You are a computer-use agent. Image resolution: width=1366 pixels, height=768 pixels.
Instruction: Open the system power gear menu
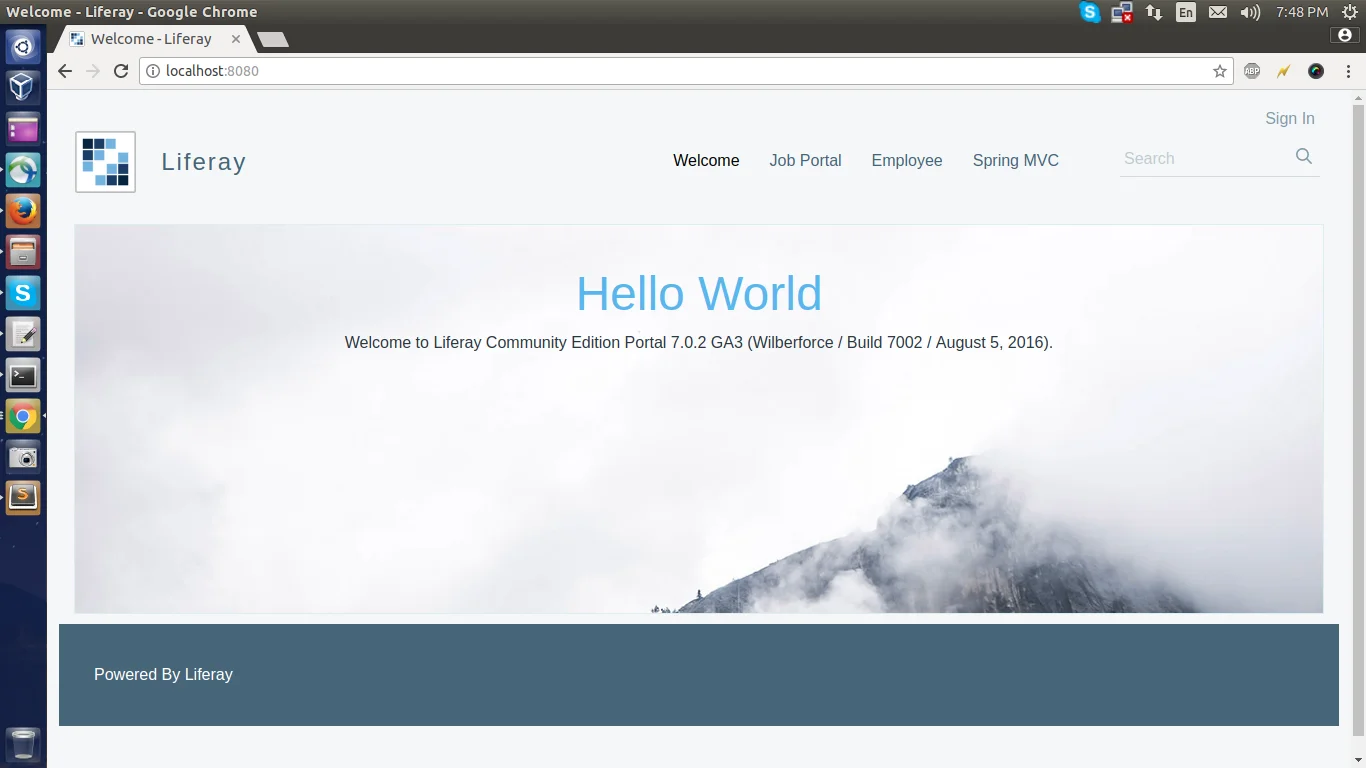click(1350, 12)
